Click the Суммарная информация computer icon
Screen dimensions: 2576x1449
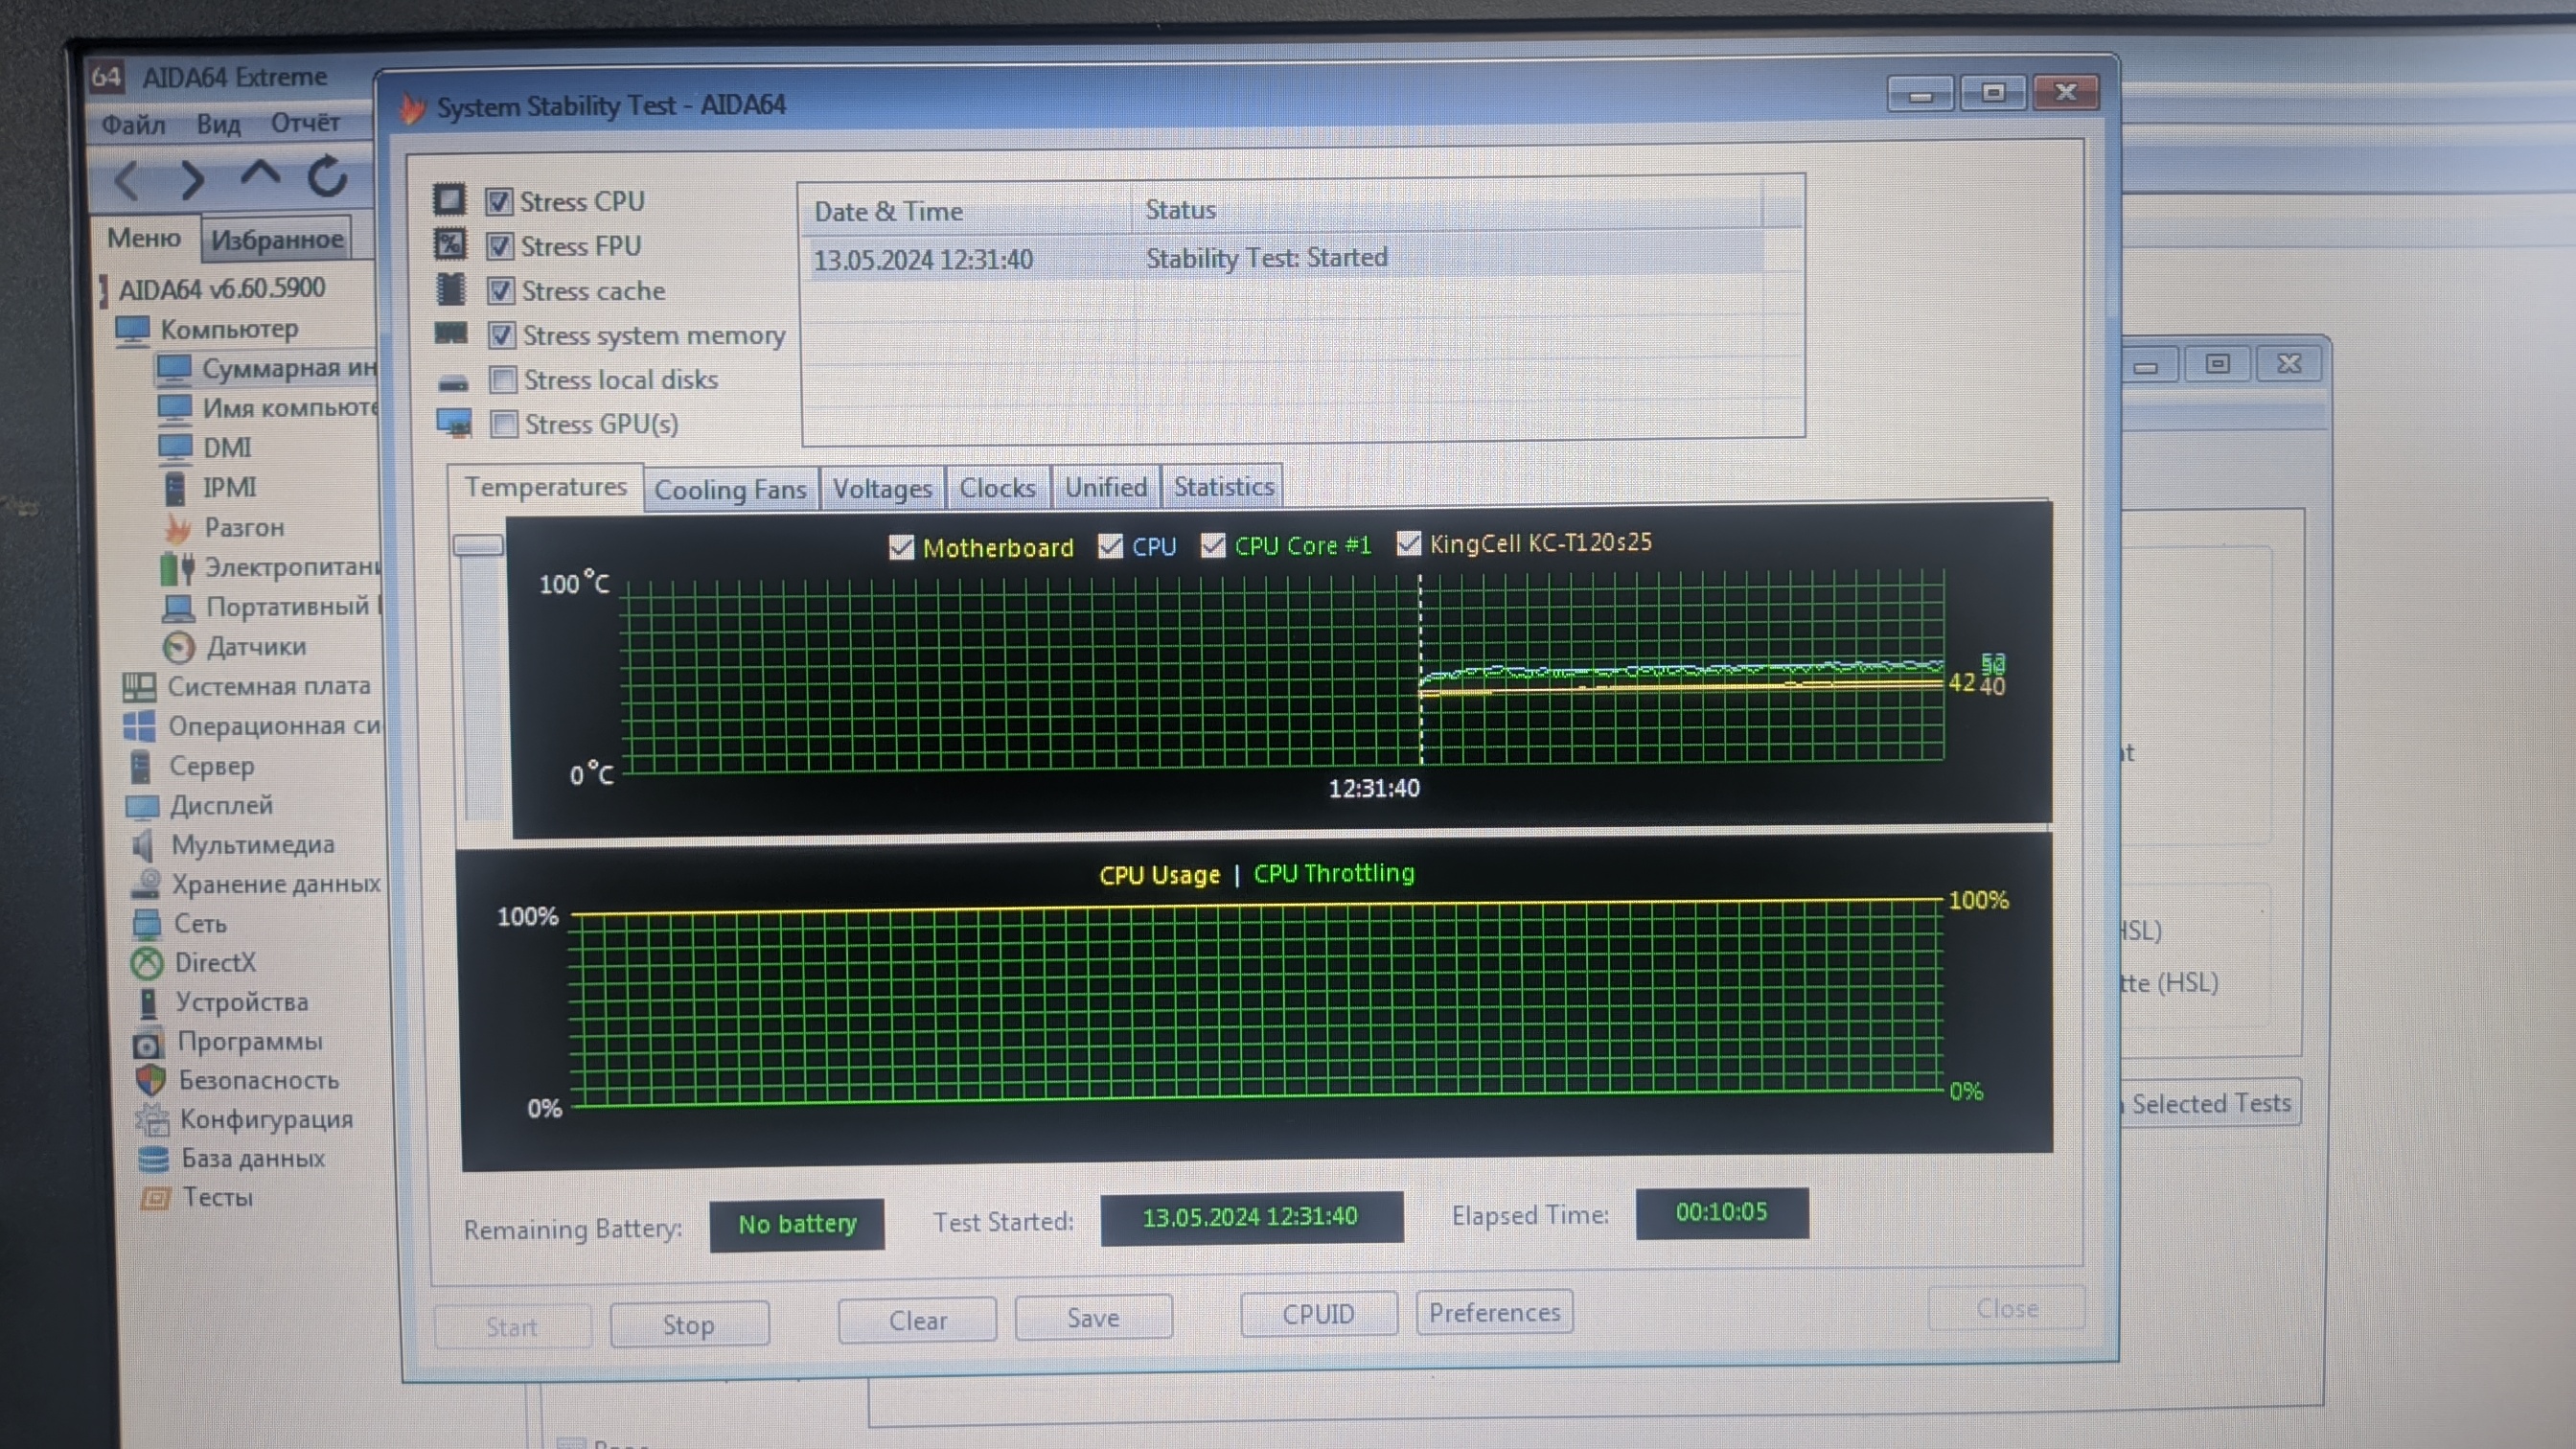tap(174, 369)
